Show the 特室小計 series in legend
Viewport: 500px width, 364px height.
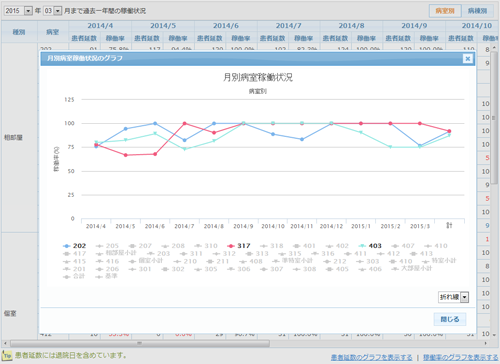click(439, 261)
